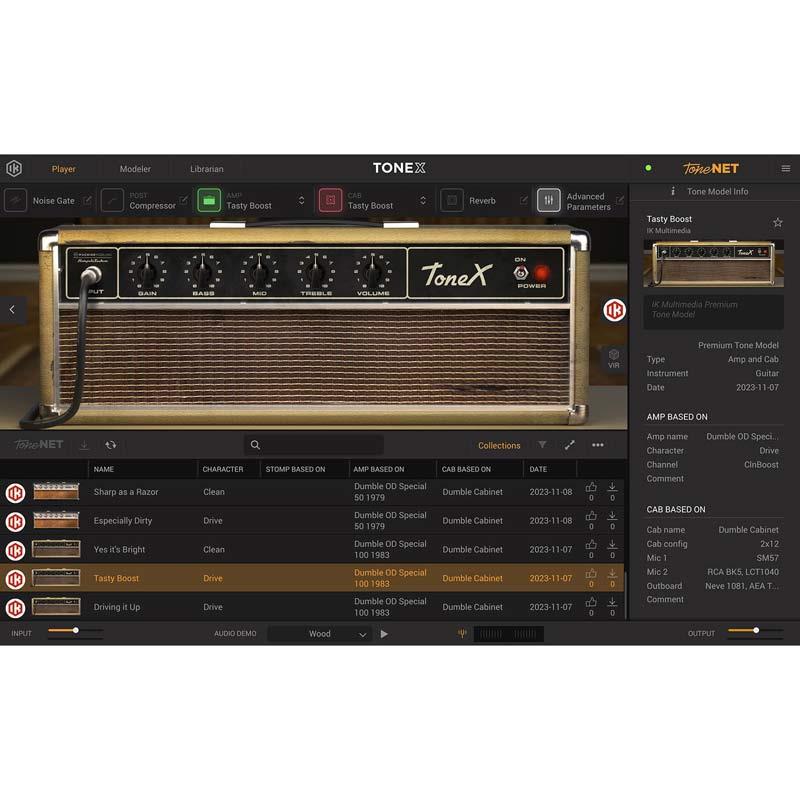This screenshot has width=800, height=800.
Task: Click the green AMP Tasty Boost icon
Action: click(209, 200)
